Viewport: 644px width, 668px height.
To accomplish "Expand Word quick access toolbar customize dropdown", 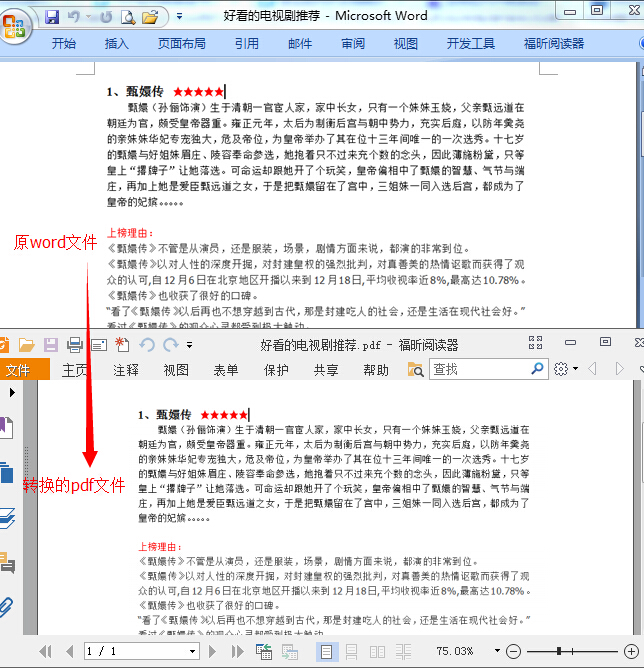I will 179,17.
